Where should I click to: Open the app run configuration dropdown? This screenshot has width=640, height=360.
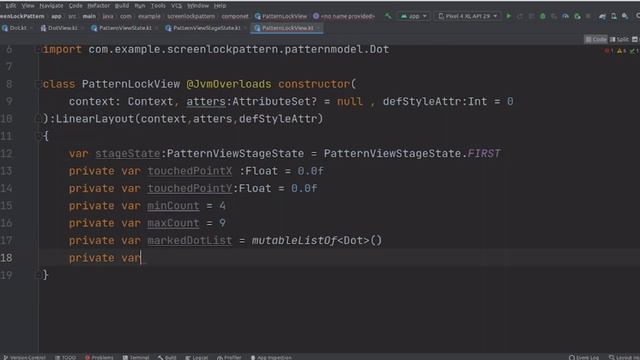[413, 16]
